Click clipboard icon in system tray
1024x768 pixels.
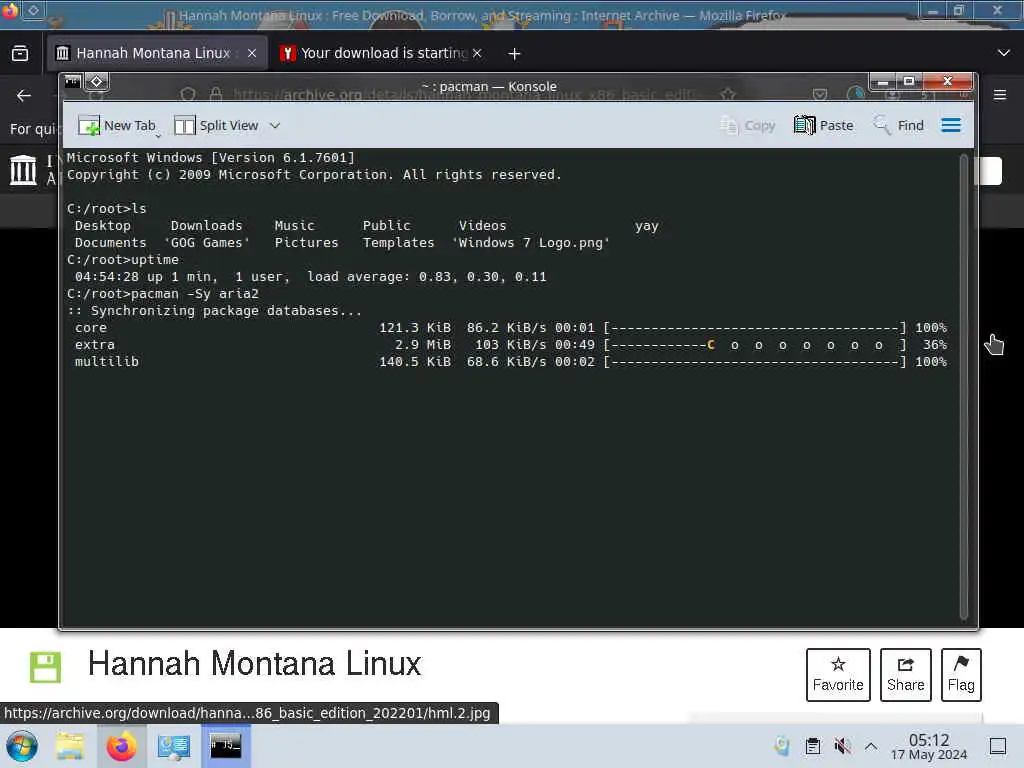click(812, 746)
